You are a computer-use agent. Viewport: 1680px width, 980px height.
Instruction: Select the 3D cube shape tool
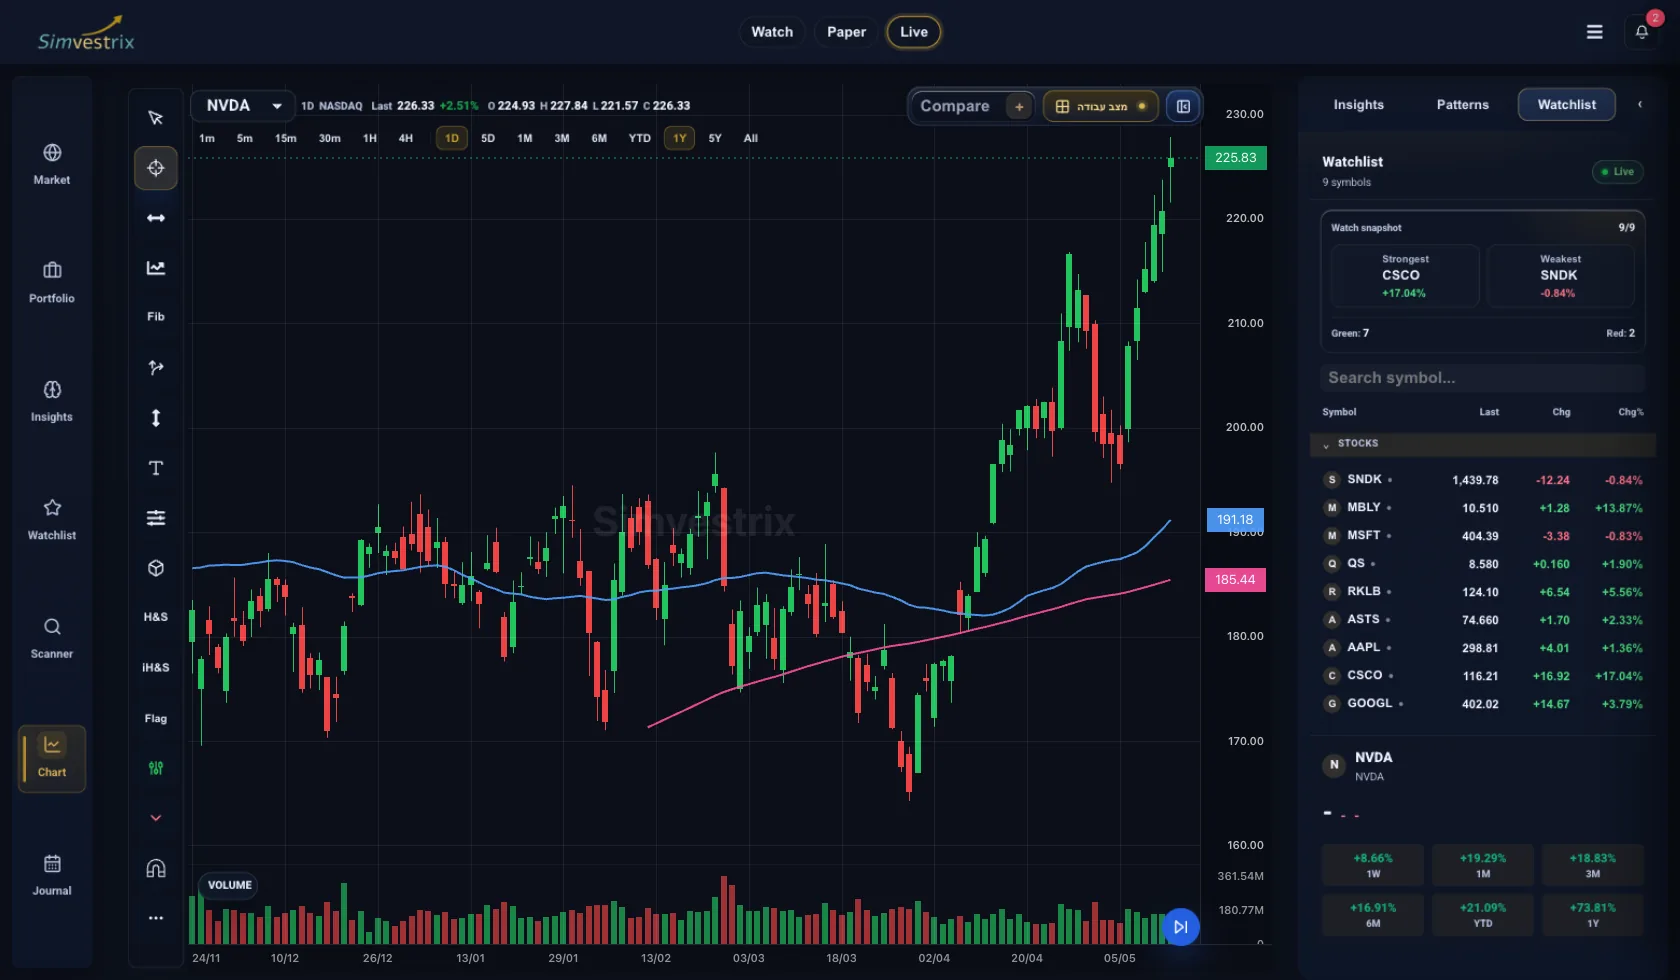point(156,568)
